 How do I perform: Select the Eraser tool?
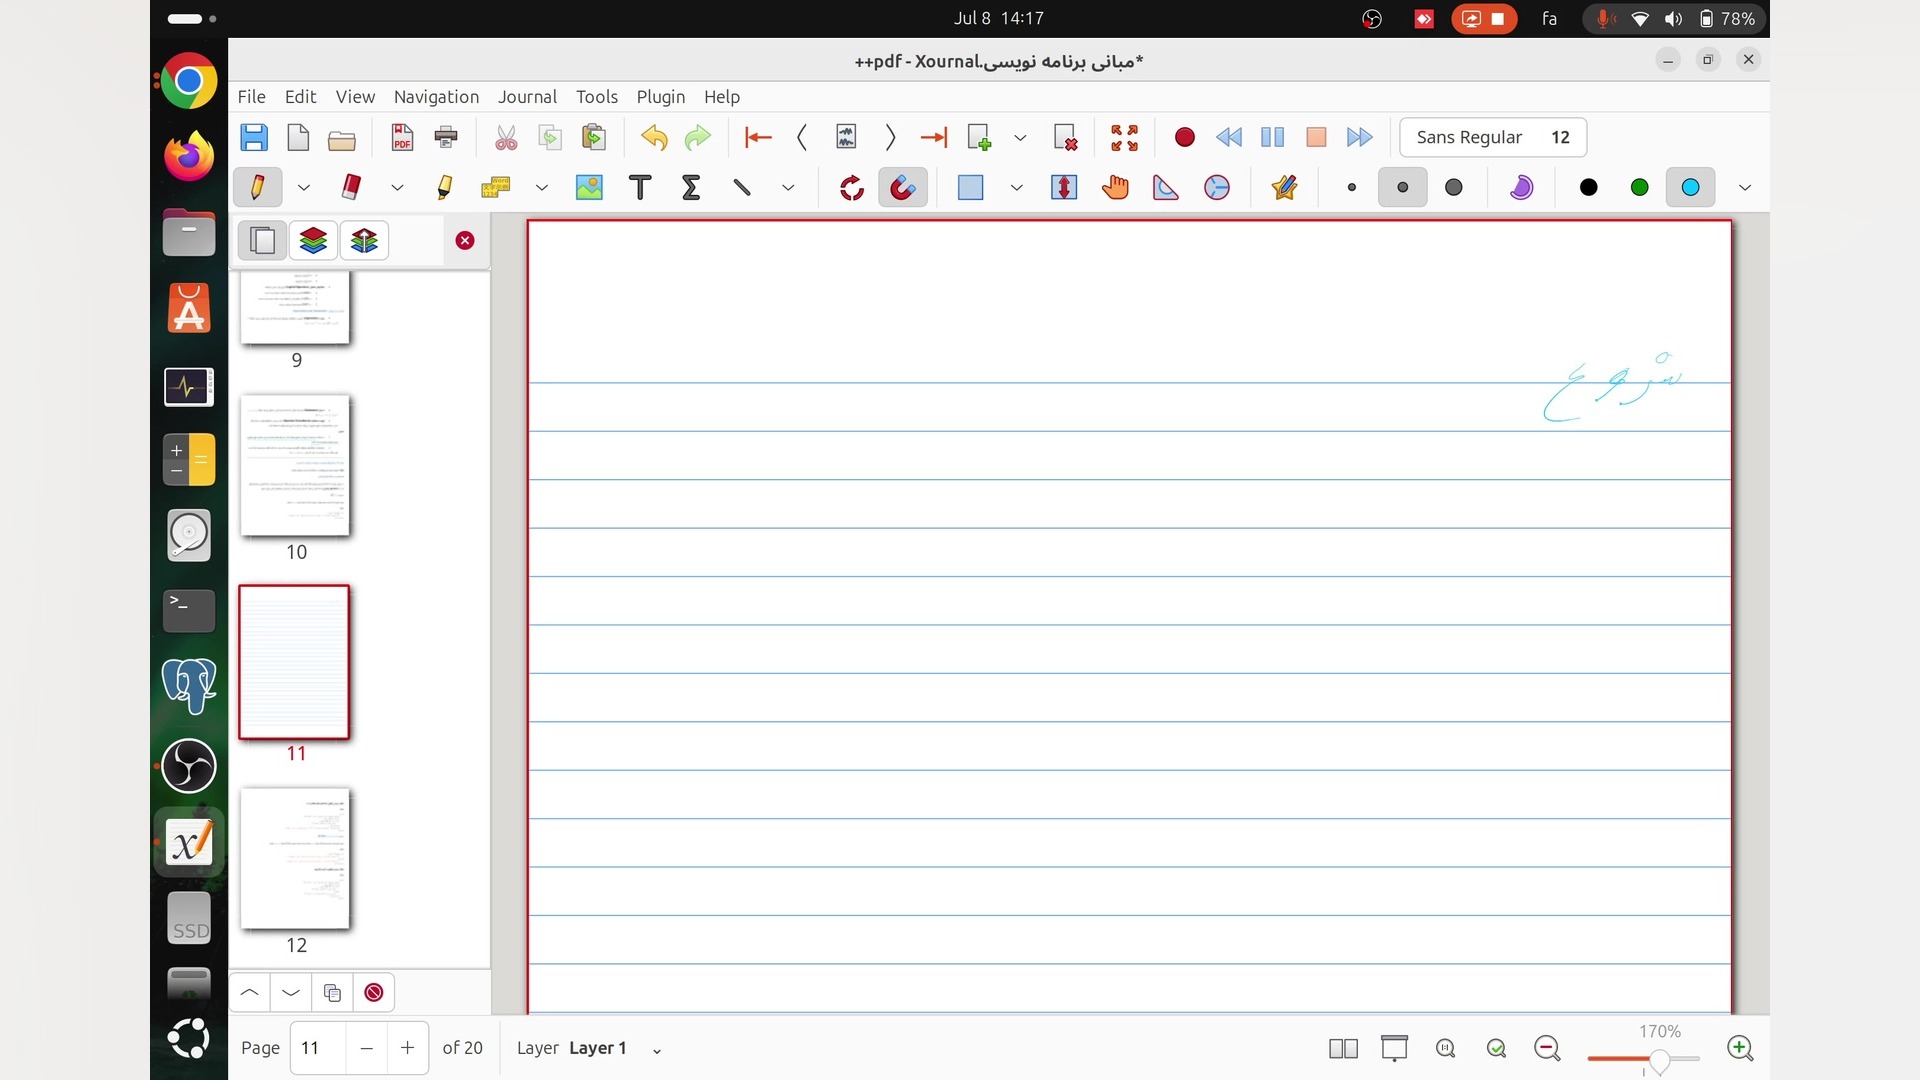351,187
